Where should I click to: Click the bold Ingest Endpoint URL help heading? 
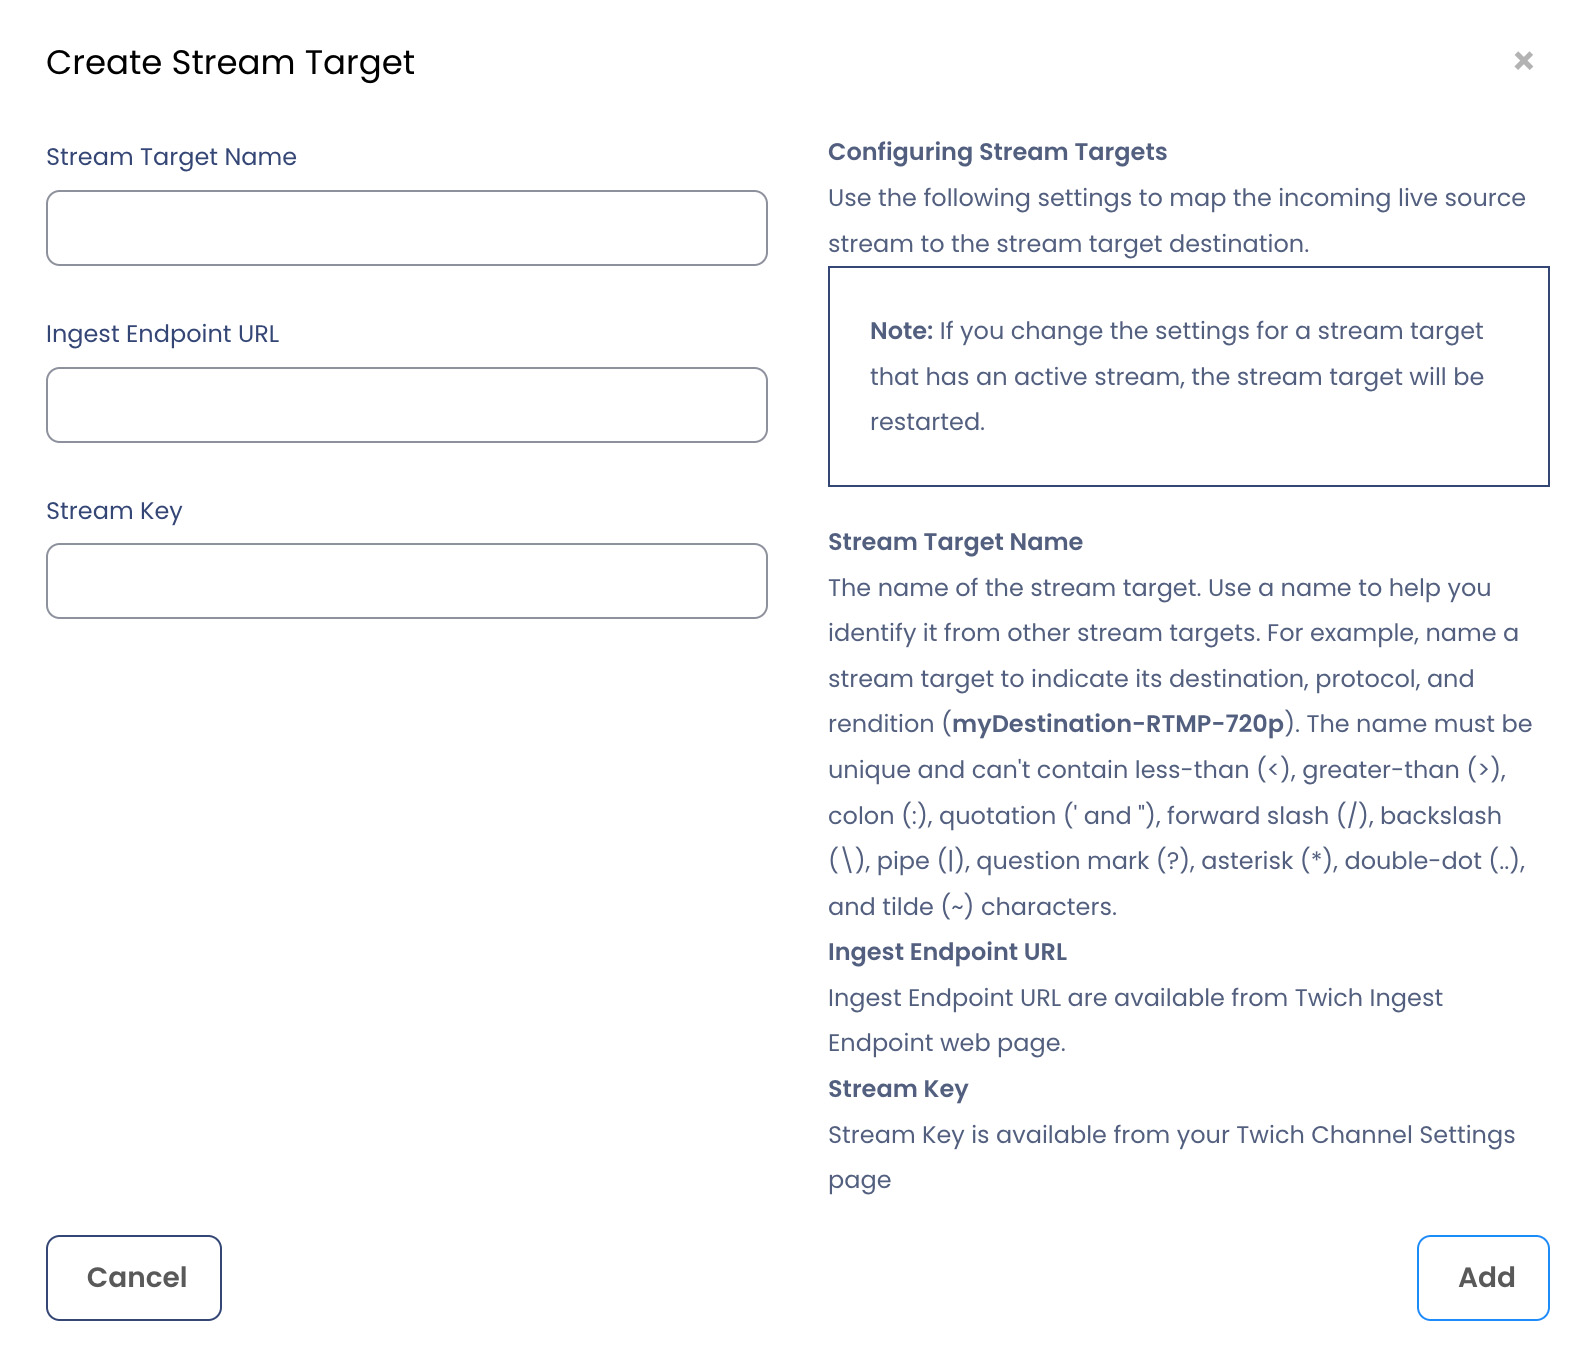947,952
